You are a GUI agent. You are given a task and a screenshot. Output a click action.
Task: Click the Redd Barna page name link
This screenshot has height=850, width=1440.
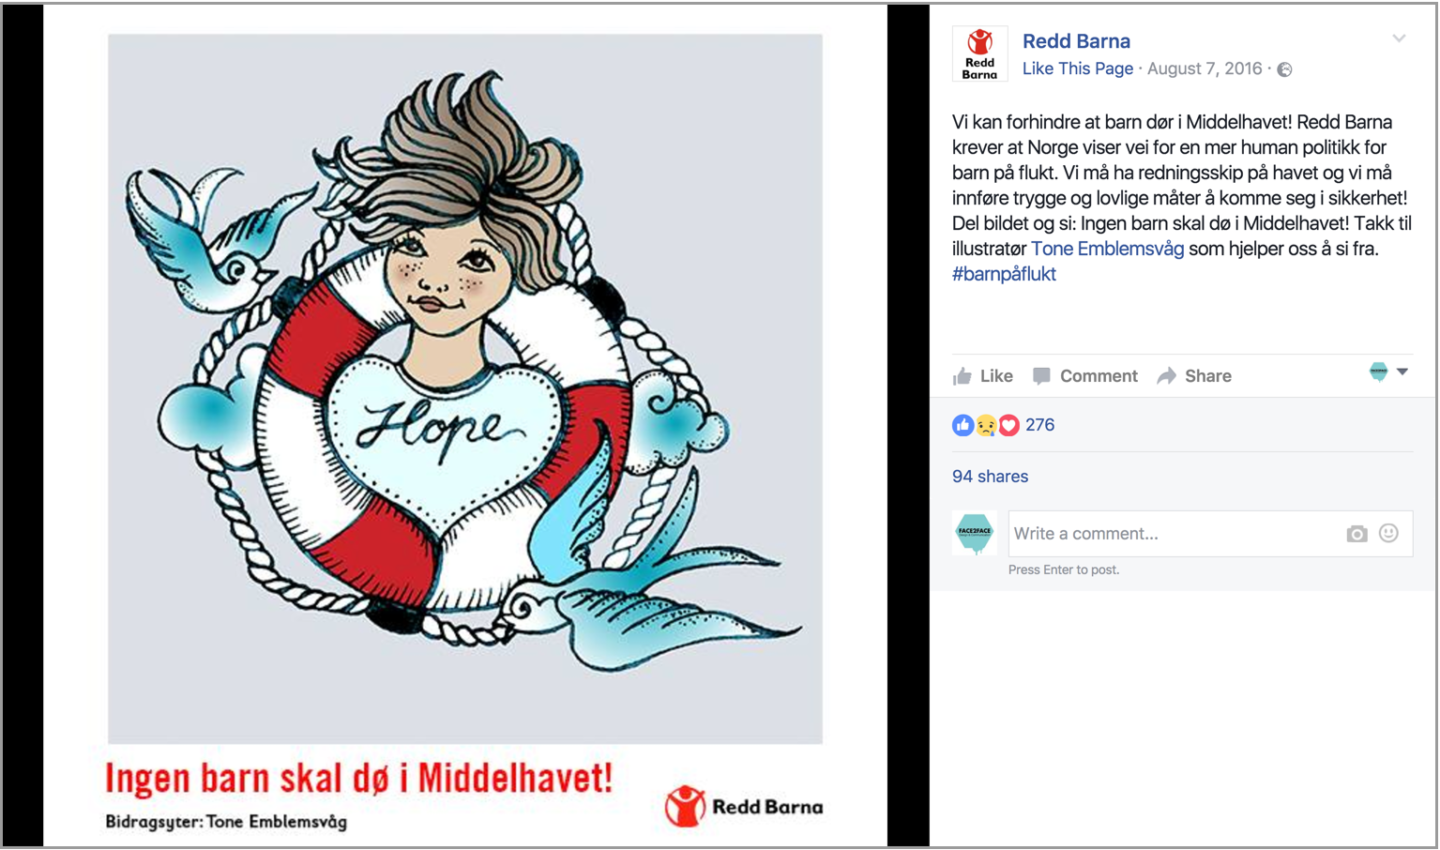(1076, 41)
